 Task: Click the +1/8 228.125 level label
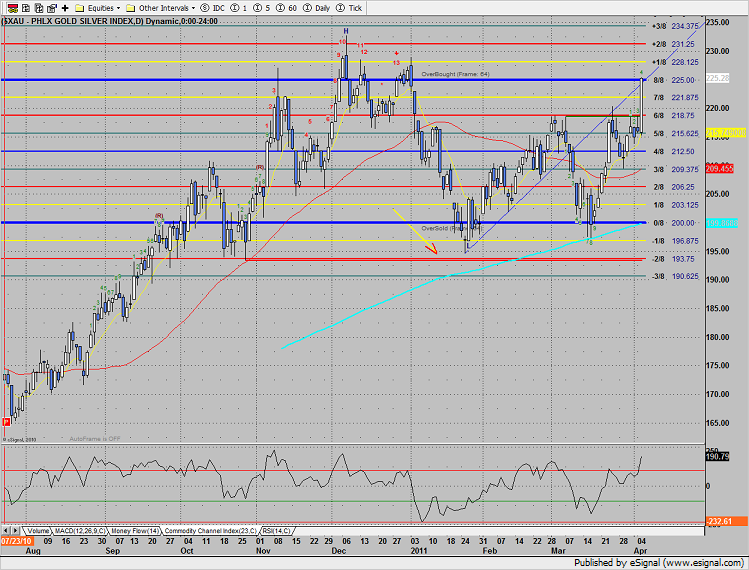675,62
